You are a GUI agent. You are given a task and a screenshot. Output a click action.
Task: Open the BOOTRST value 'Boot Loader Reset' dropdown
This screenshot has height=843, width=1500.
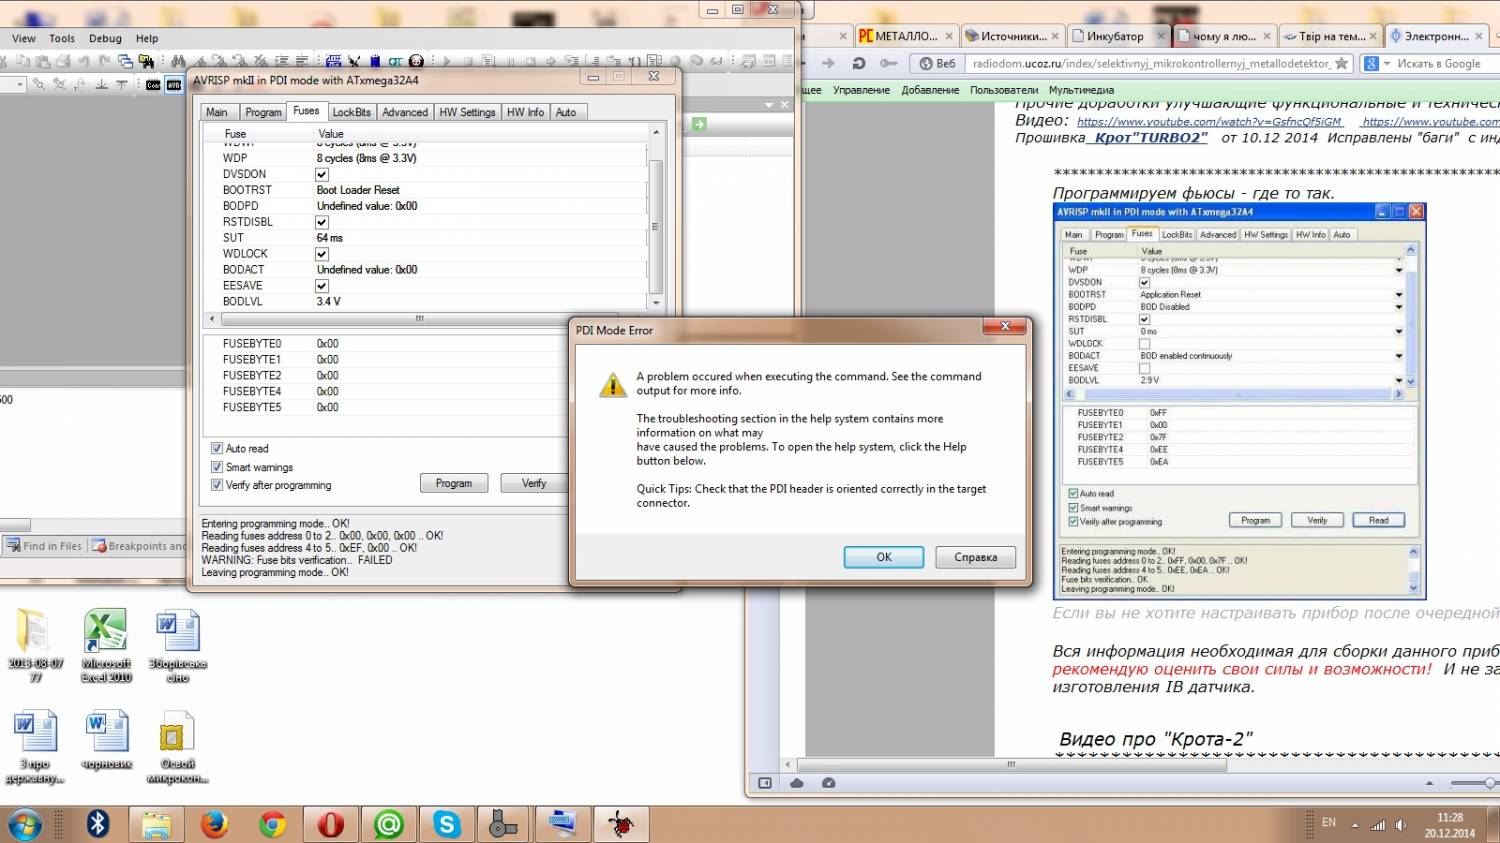[480, 190]
